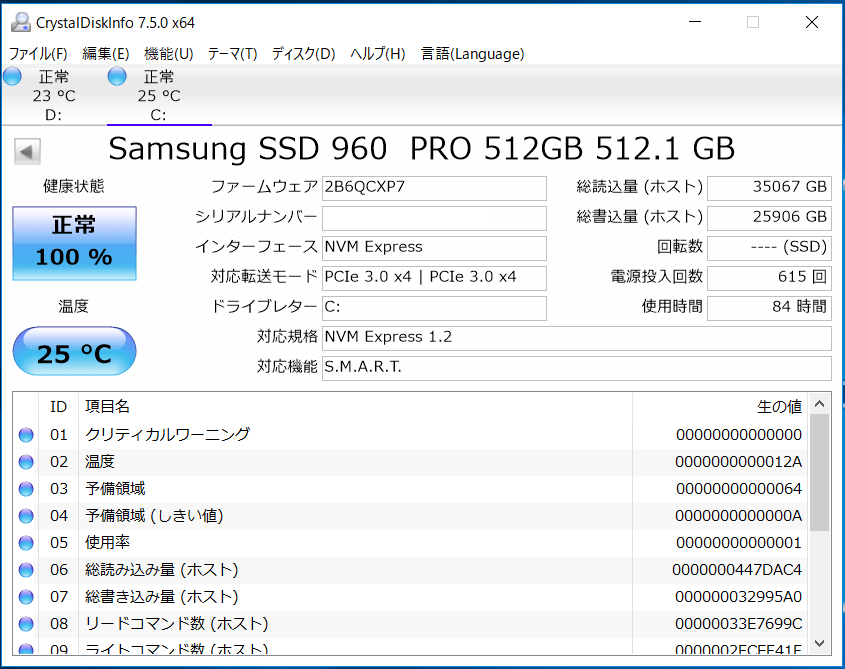The image size is (845, 669).
Task: Click the 総読込量 (ホスト) label
Action: (640, 187)
